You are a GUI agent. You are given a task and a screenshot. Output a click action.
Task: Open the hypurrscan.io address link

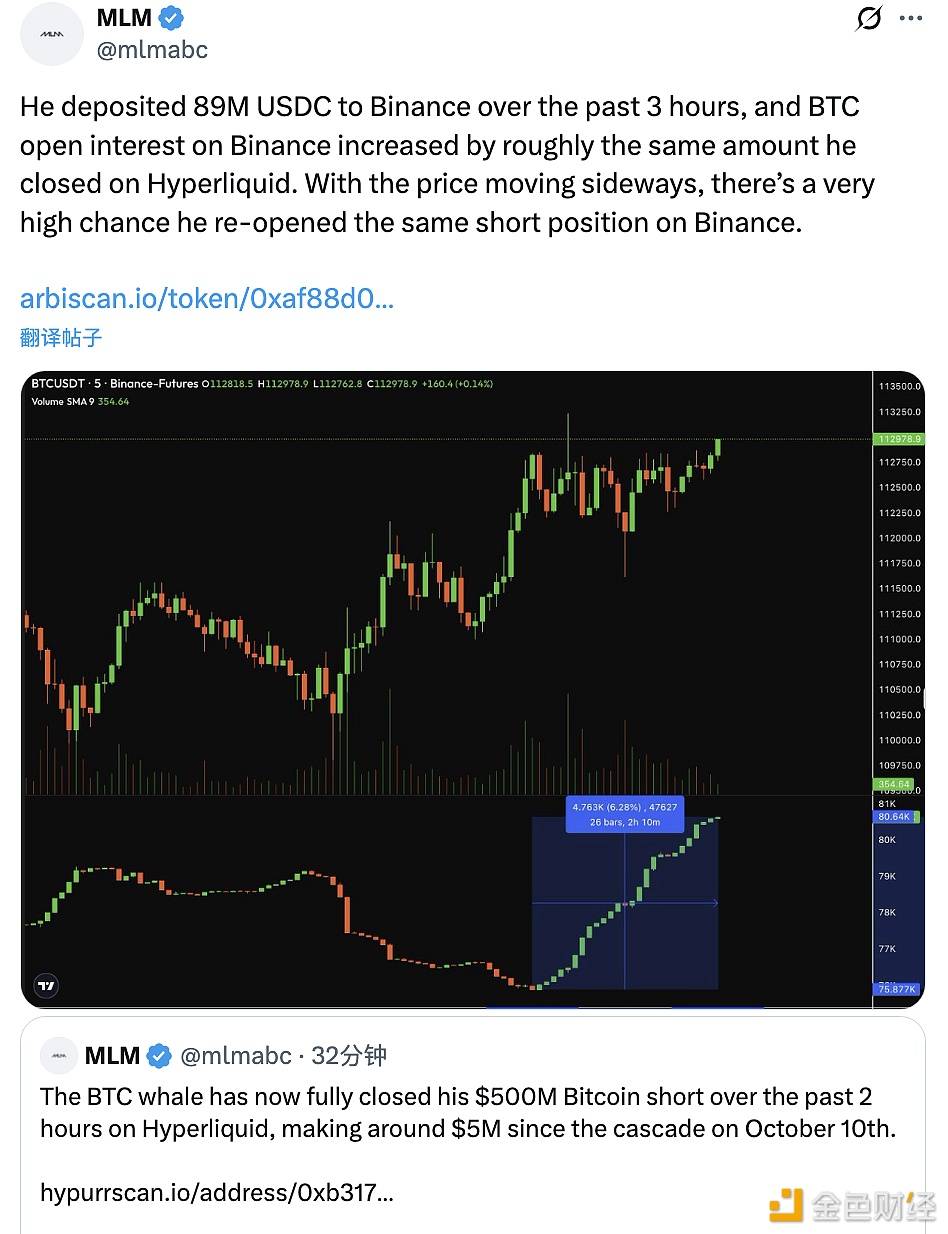(216, 1192)
